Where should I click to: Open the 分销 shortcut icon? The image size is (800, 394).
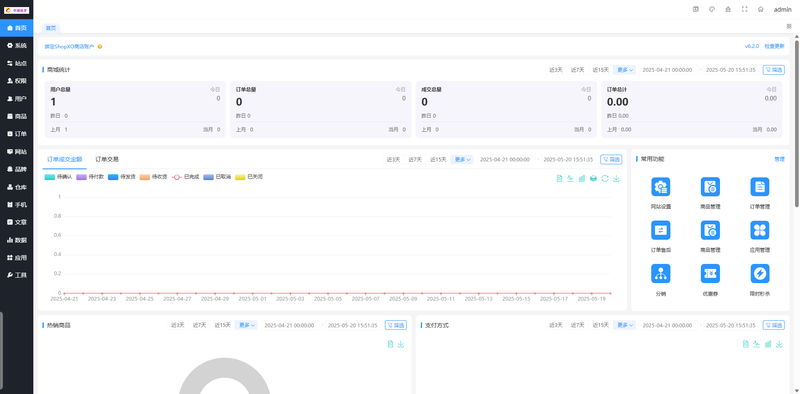coord(661,274)
